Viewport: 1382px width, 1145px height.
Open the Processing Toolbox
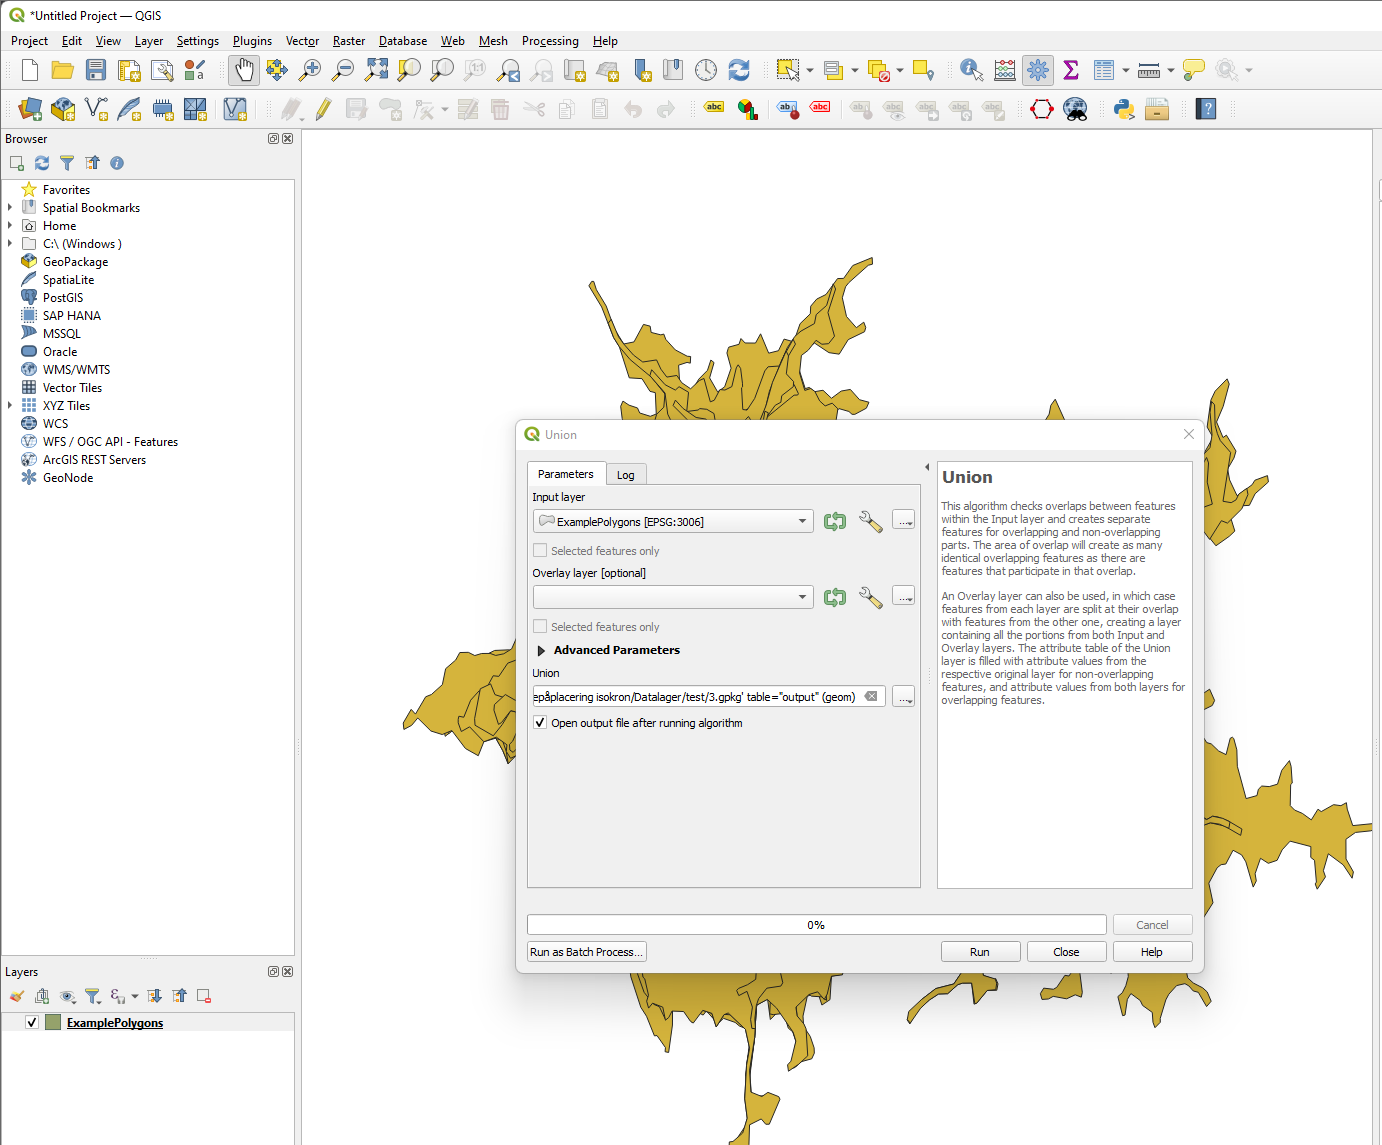(x=1038, y=70)
